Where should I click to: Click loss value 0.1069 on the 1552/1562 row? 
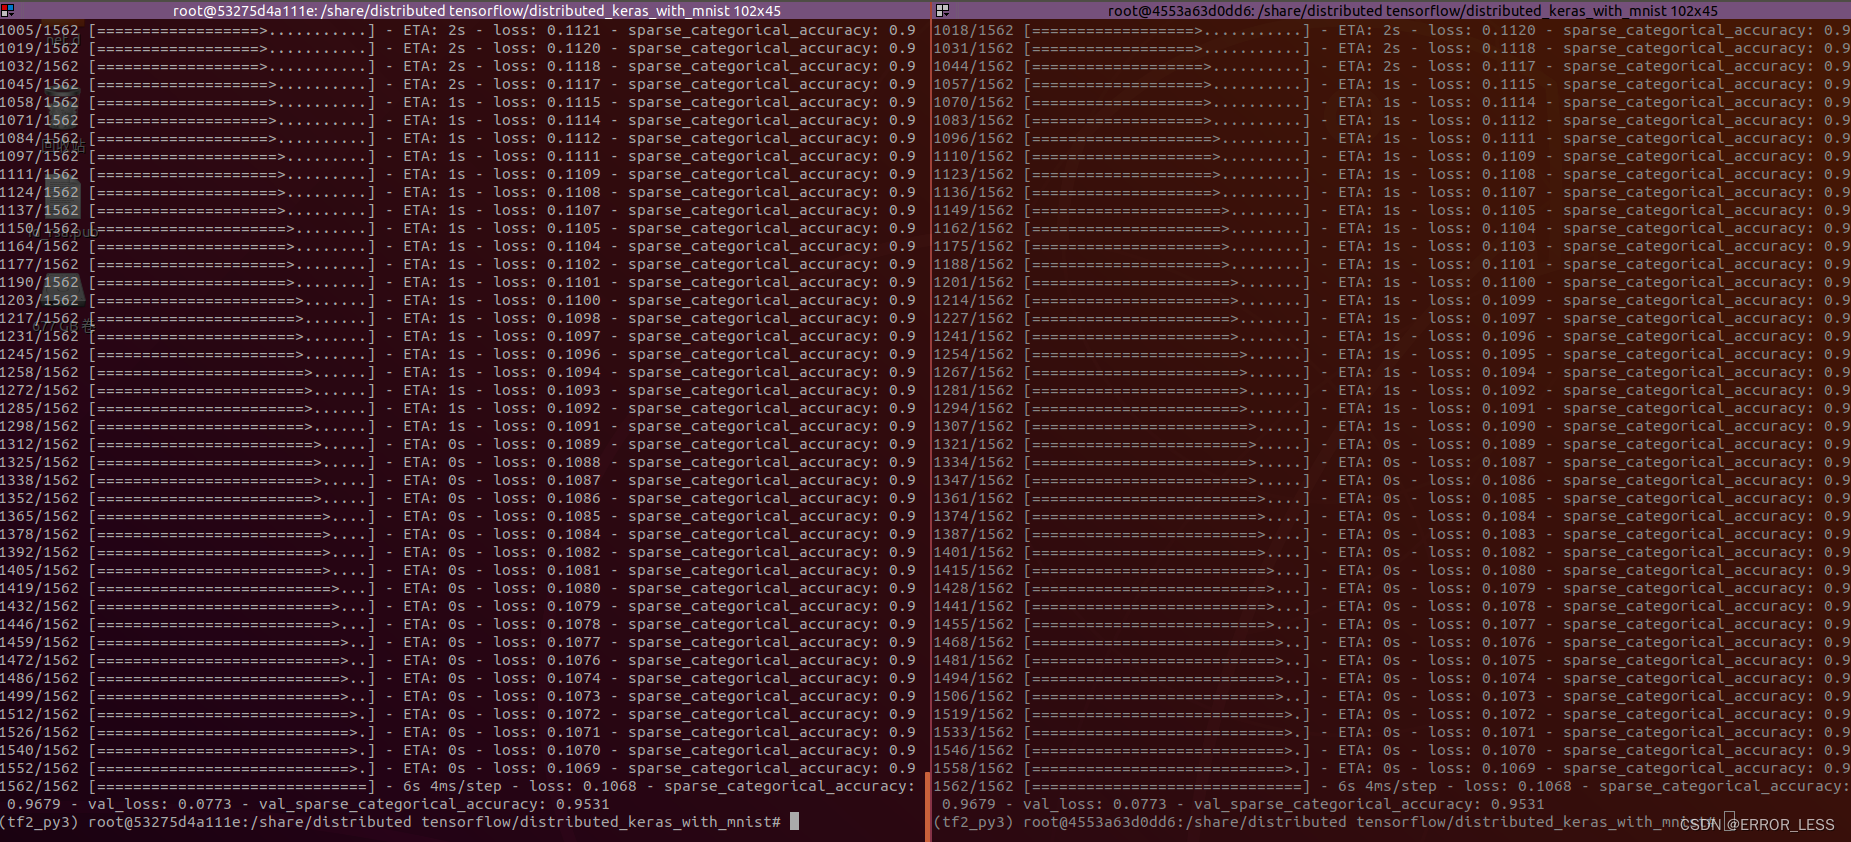[574, 768]
